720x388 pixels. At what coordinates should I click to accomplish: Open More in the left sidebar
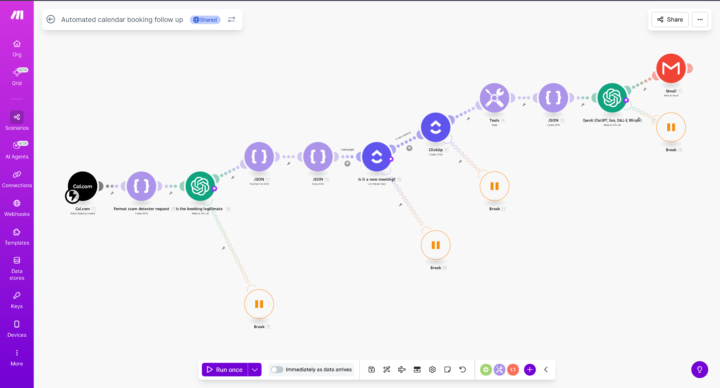pos(17,358)
